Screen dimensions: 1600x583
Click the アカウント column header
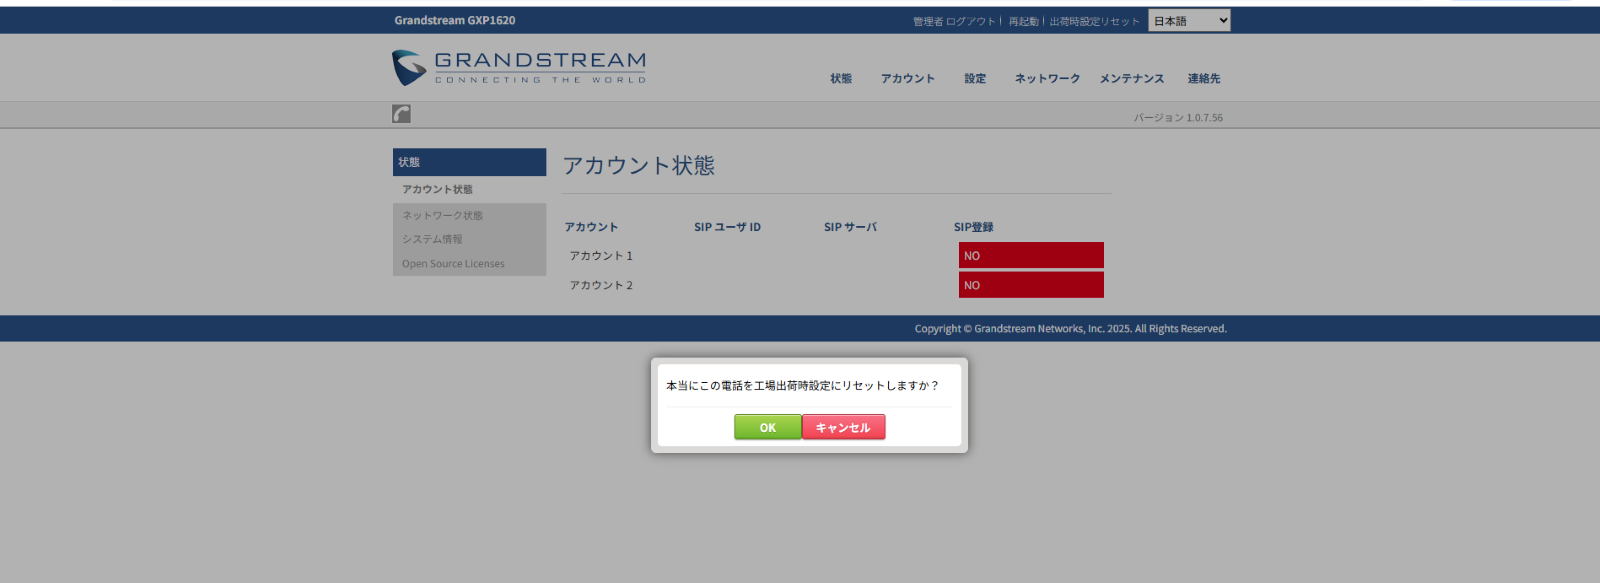(591, 227)
